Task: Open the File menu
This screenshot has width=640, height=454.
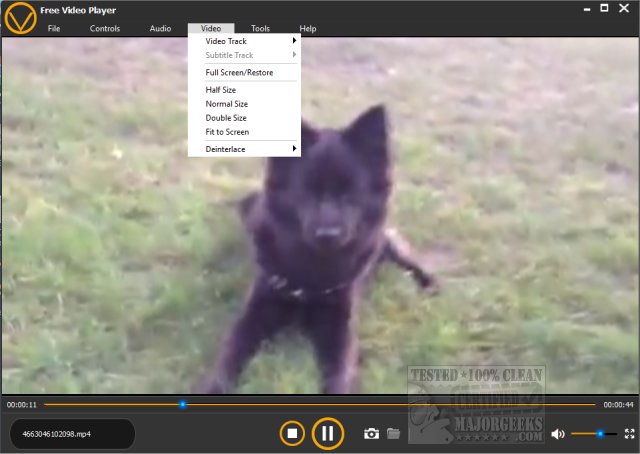Action: click(54, 29)
